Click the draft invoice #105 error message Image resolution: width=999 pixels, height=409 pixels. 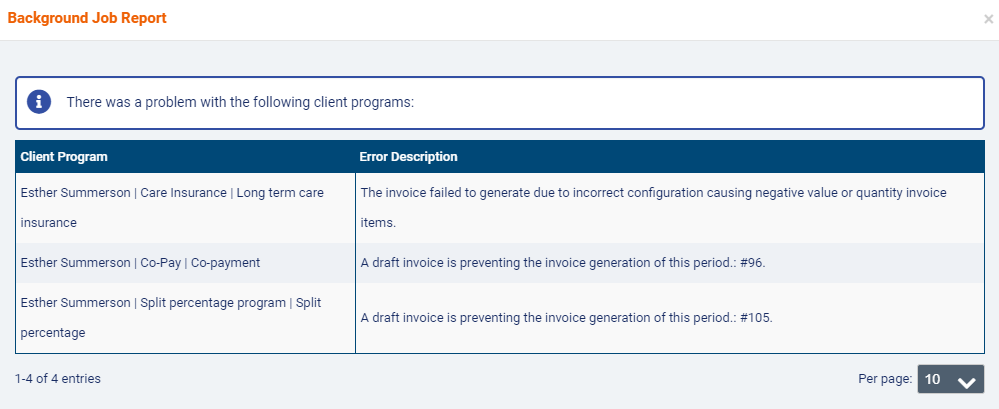[x=566, y=317]
